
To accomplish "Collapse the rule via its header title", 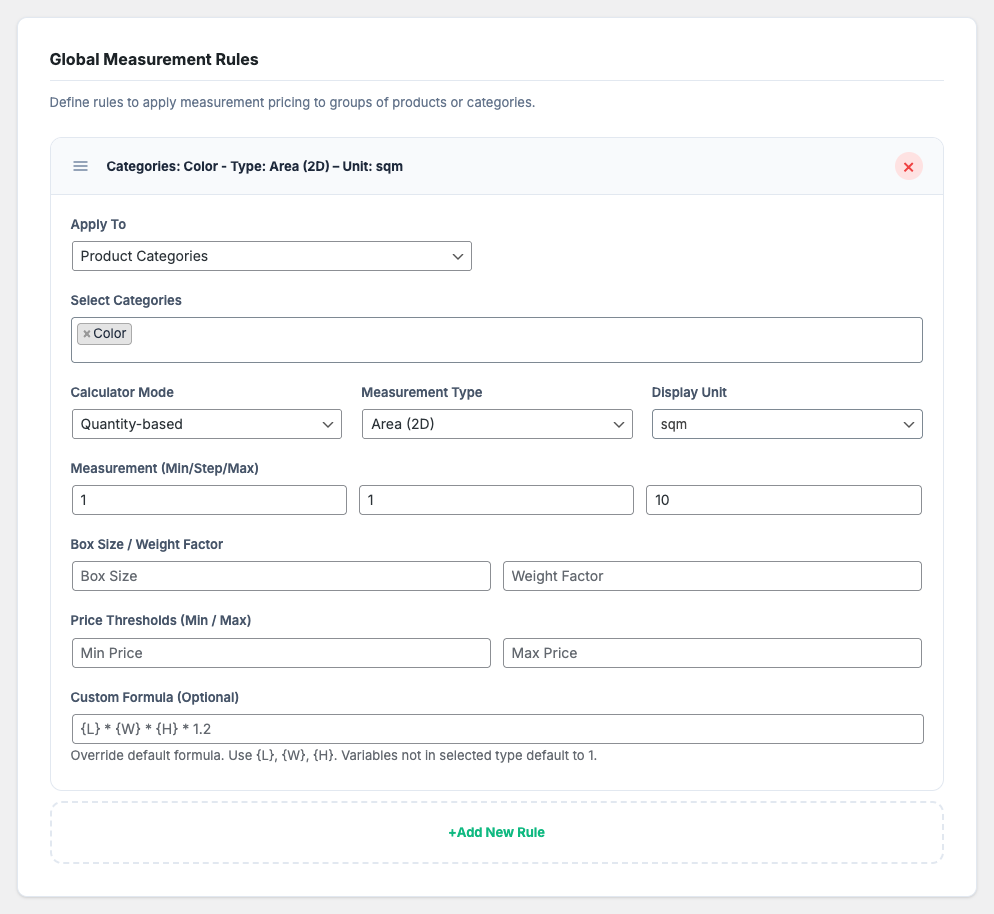I will click(x=255, y=166).
